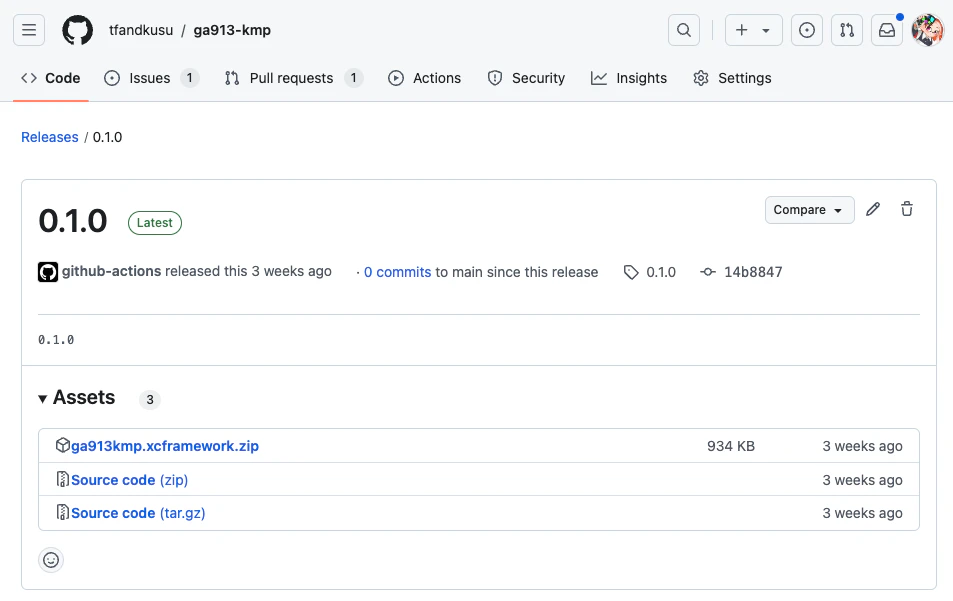Edit the release with pencil icon
Screen dimensions: 953x601
pyautogui.click(x=873, y=209)
